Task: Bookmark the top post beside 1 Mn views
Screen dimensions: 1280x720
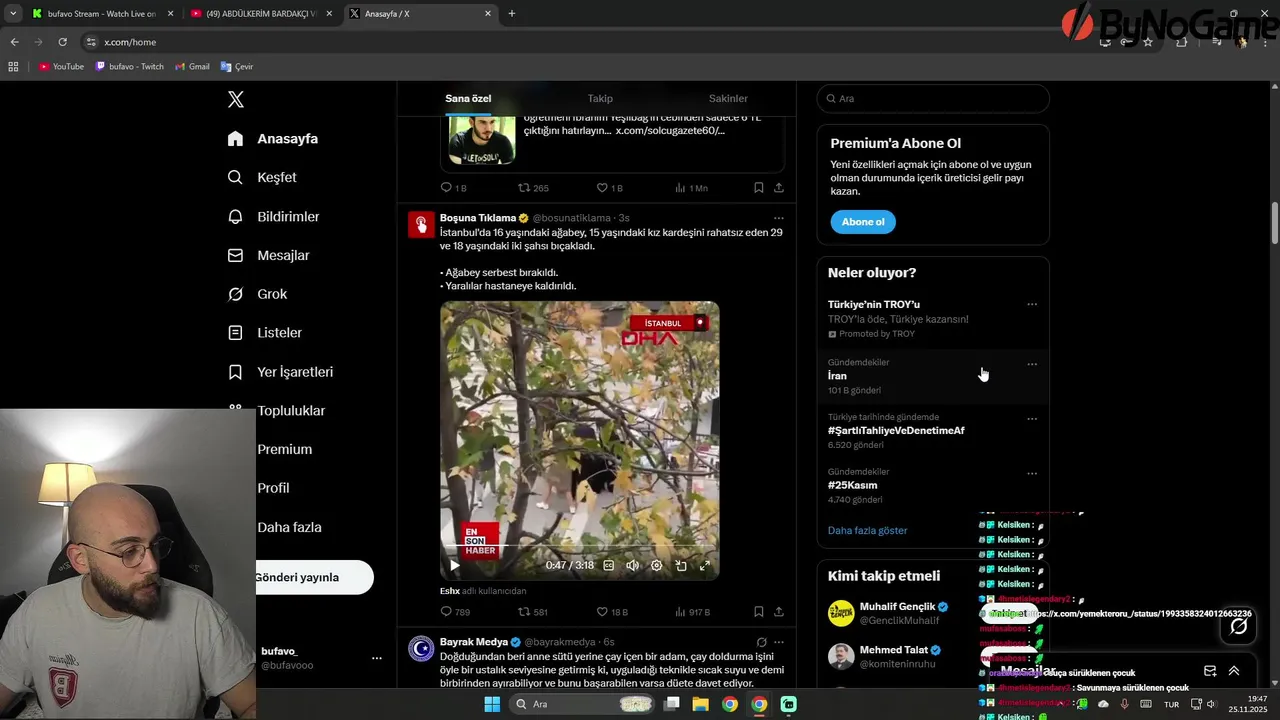Action: pyautogui.click(x=759, y=188)
